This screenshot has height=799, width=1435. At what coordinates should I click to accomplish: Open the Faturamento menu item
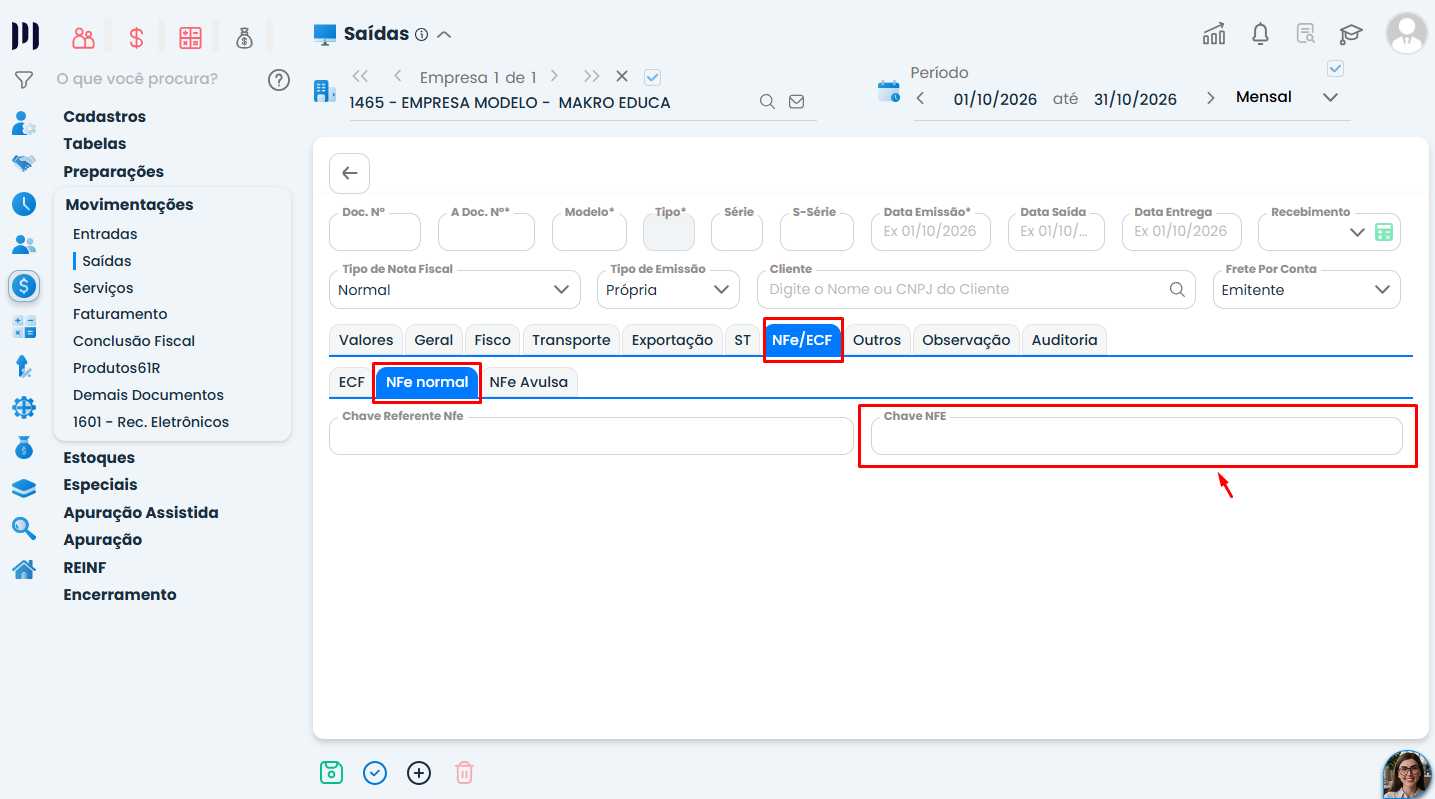point(120,314)
